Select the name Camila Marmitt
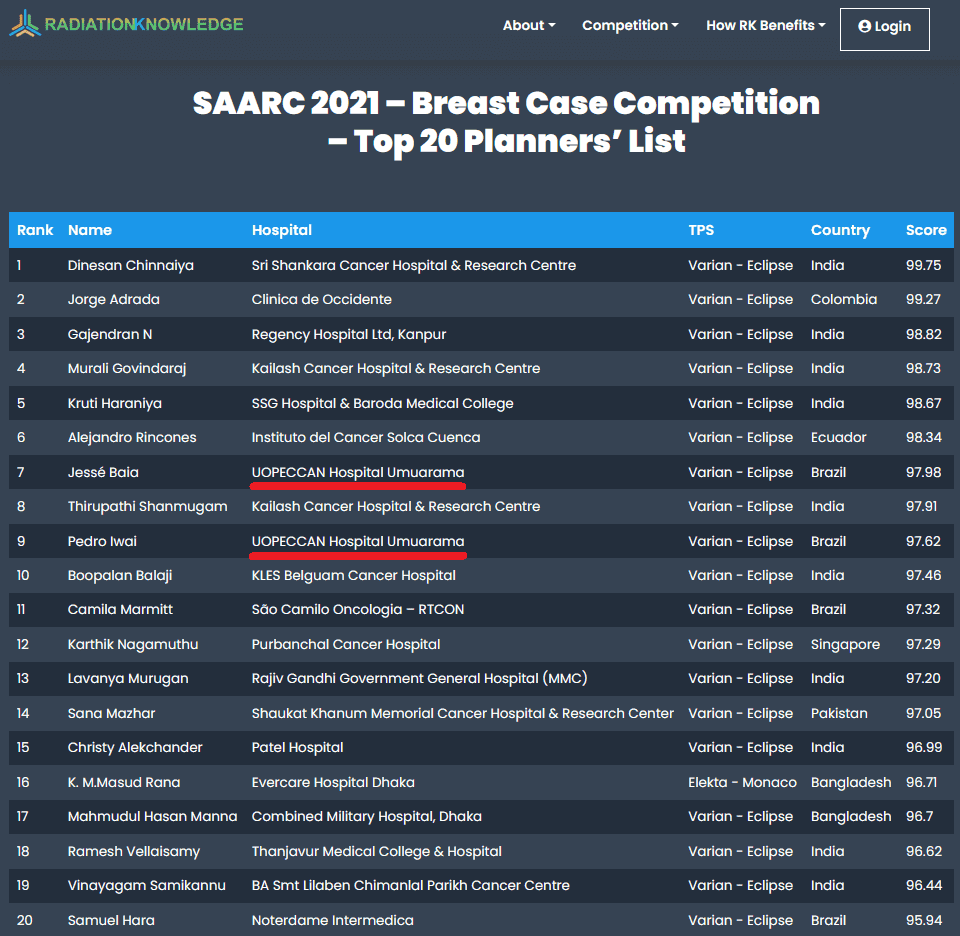 [x=120, y=610]
